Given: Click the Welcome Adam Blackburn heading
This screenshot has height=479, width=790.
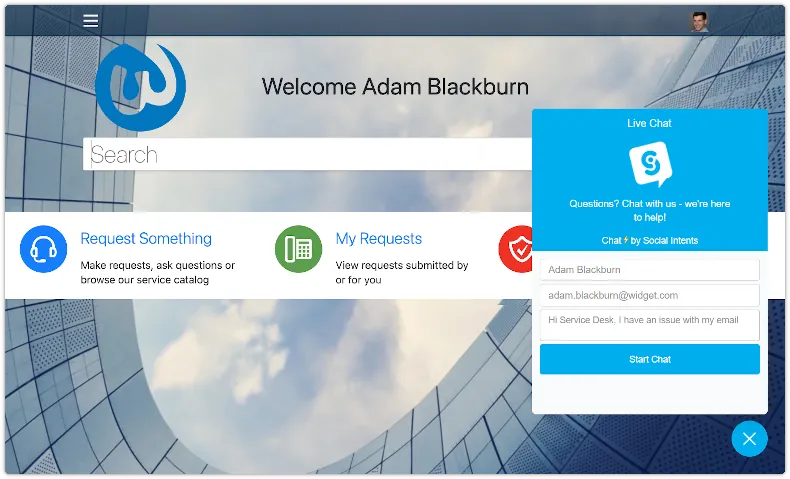Looking at the screenshot, I should click(x=395, y=87).
